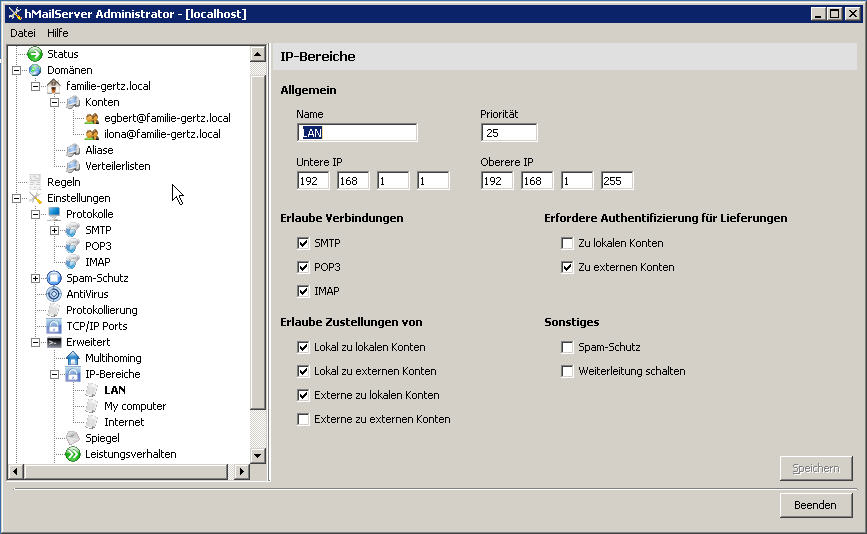
Task: Uncheck the POP3 connections checkbox
Action: pyautogui.click(x=303, y=267)
